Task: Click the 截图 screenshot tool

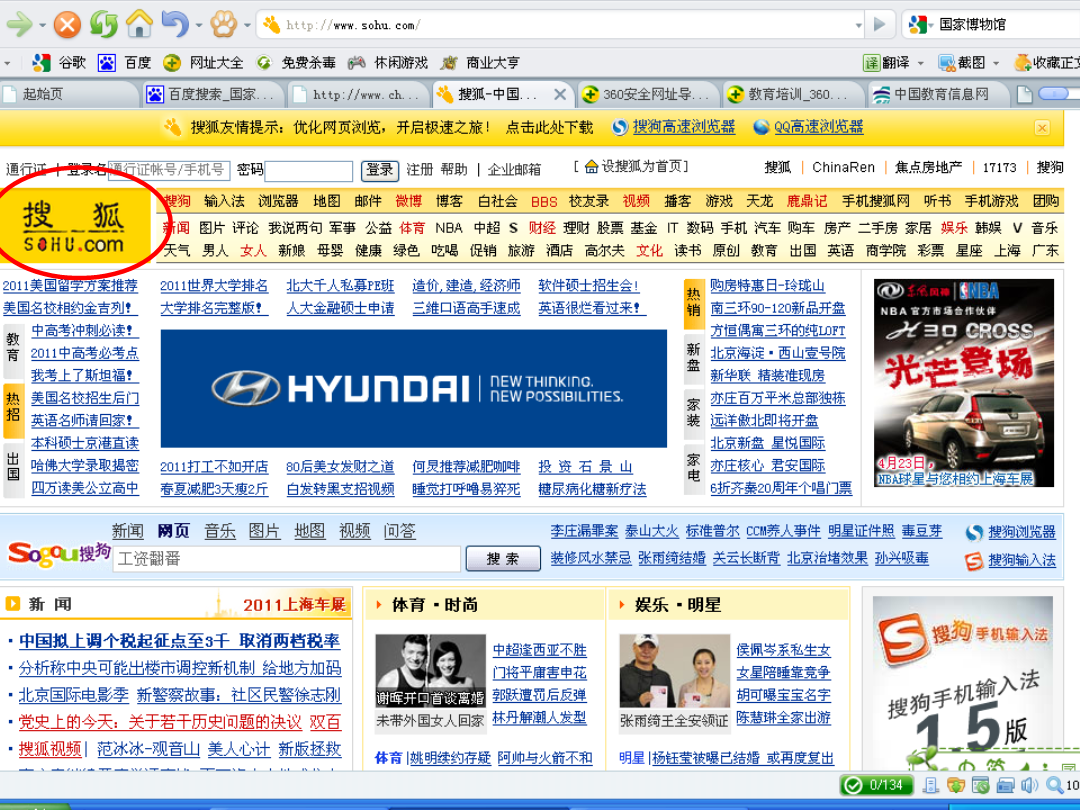Action: tap(962, 63)
